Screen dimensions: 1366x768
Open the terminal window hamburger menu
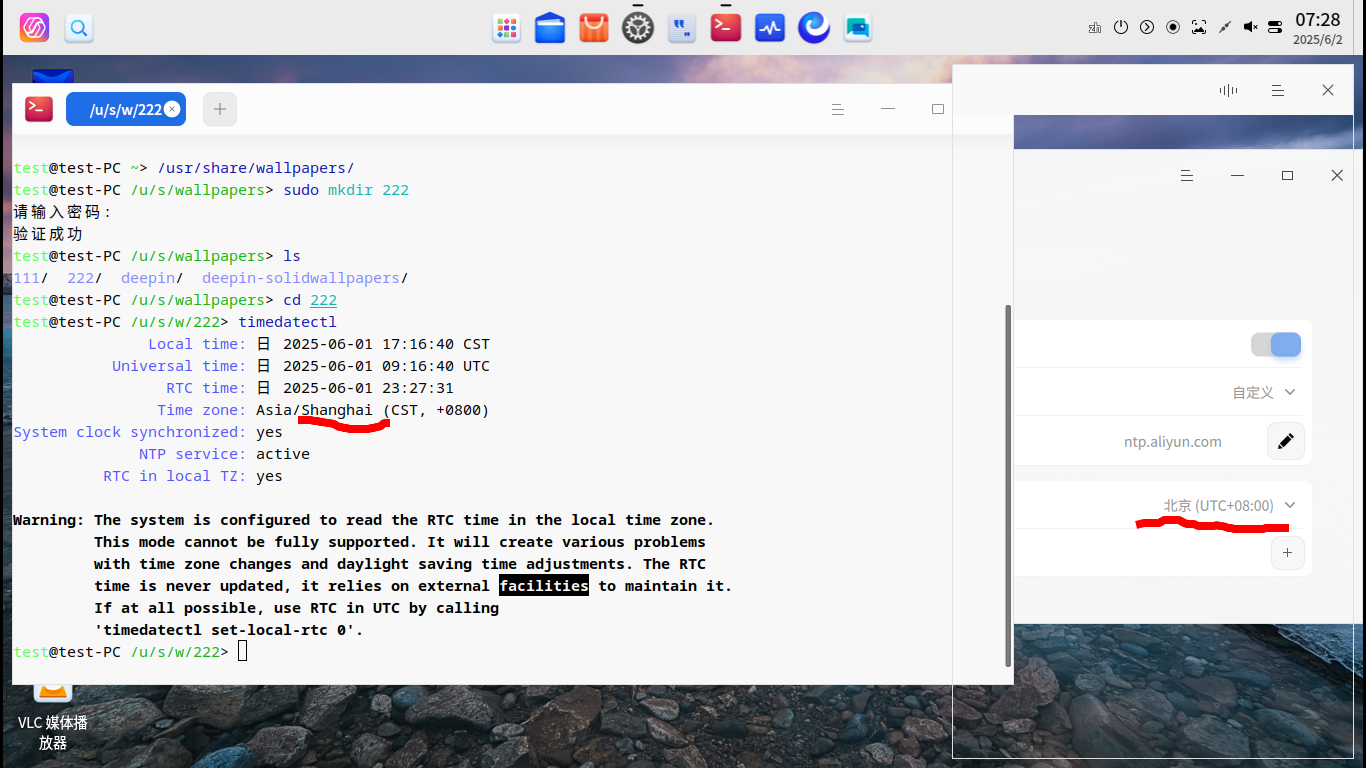click(x=838, y=109)
